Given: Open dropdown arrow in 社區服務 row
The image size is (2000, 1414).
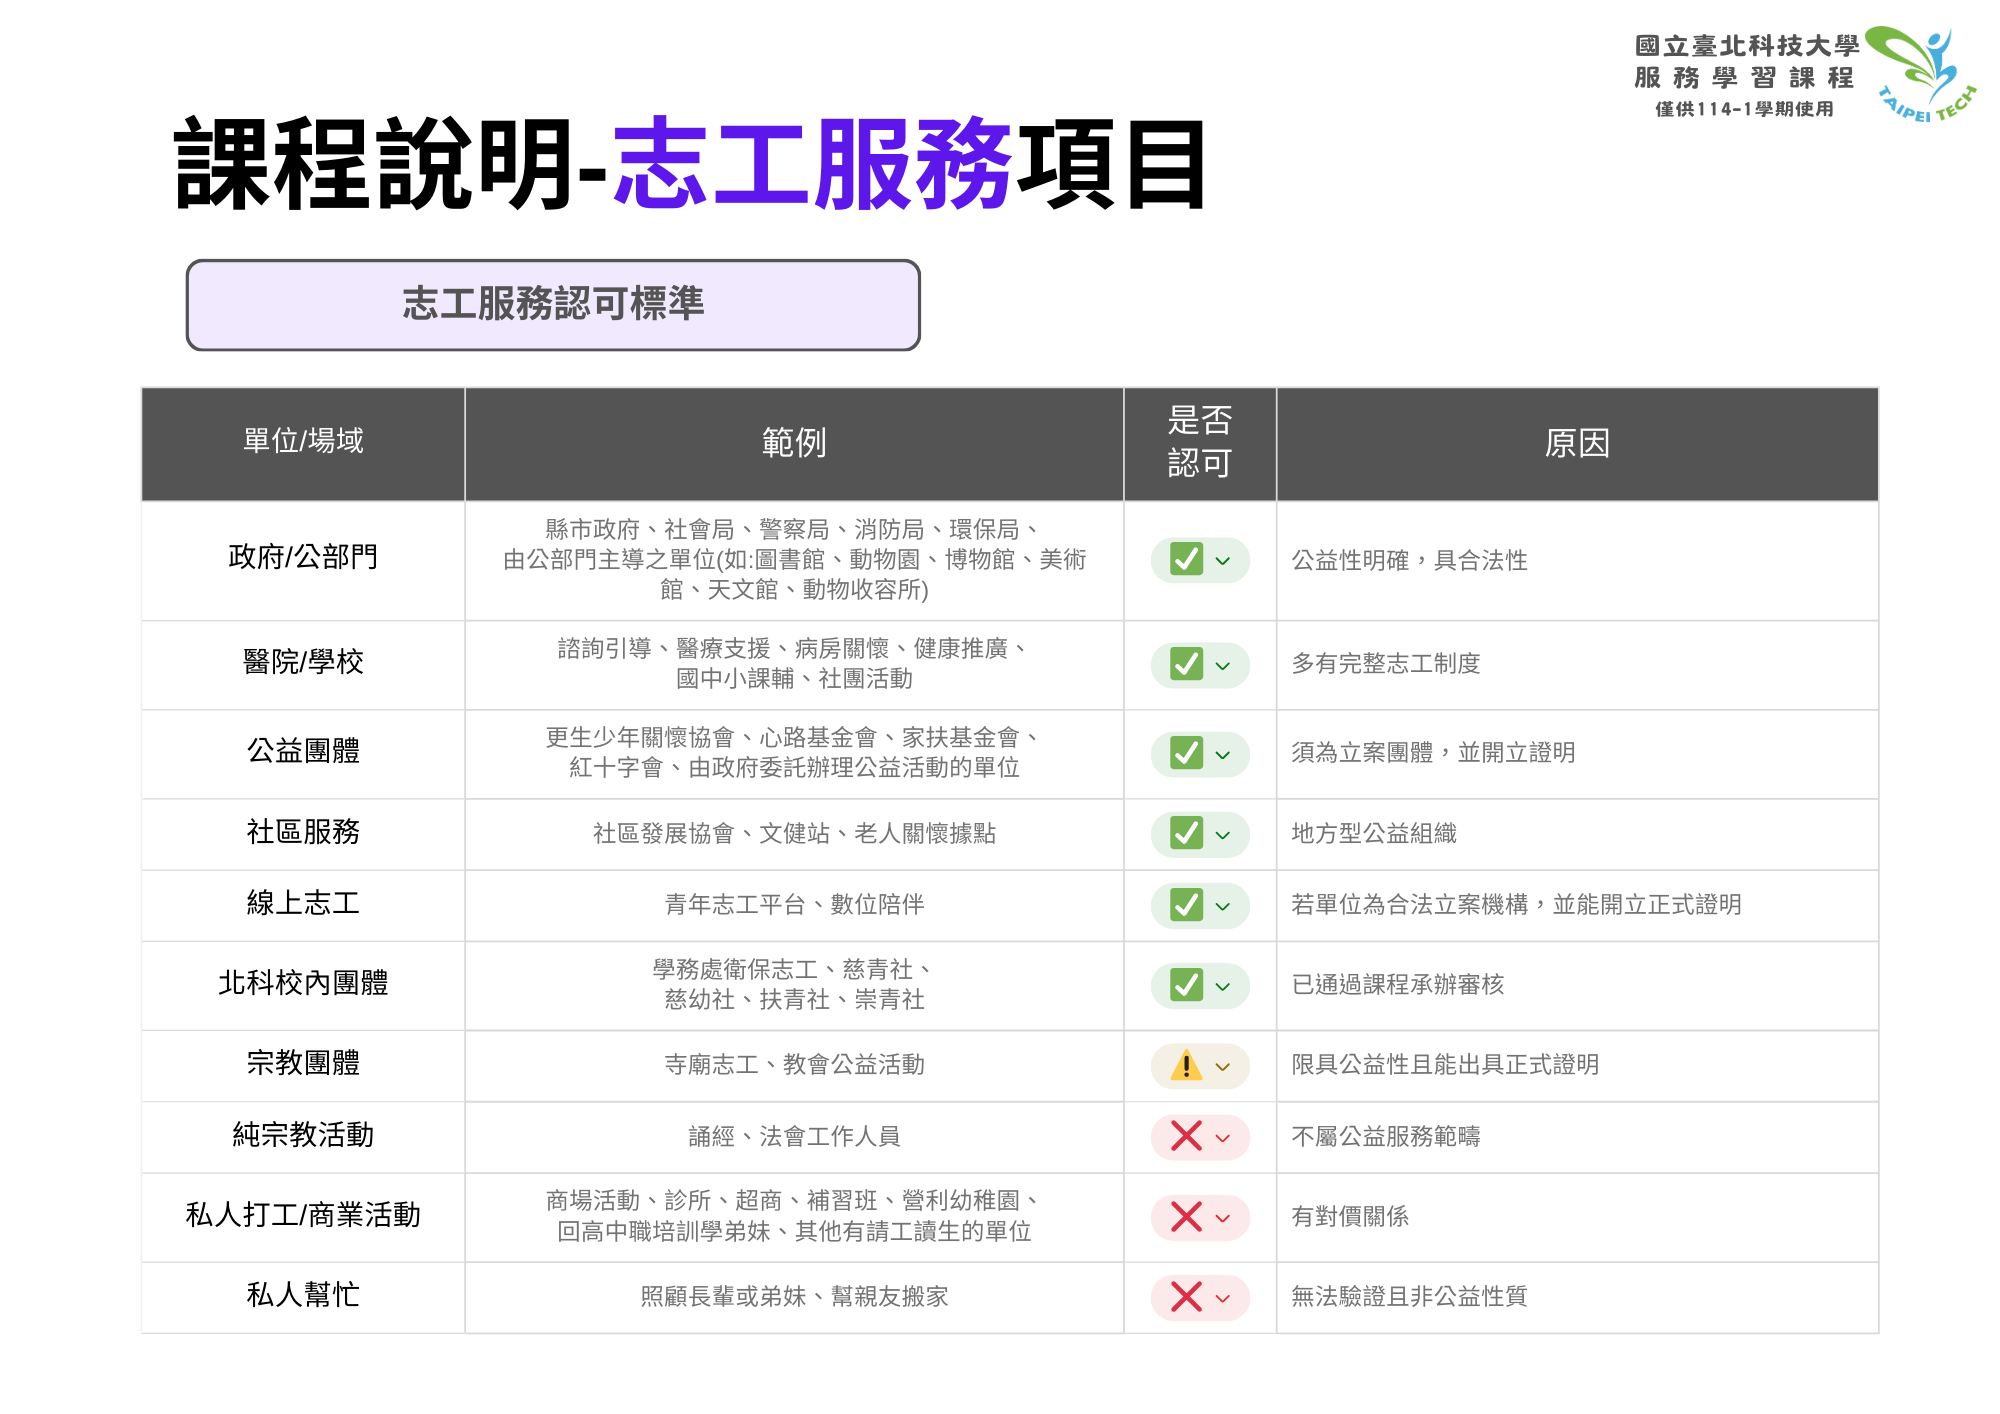Looking at the screenshot, I should pos(1223,835).
